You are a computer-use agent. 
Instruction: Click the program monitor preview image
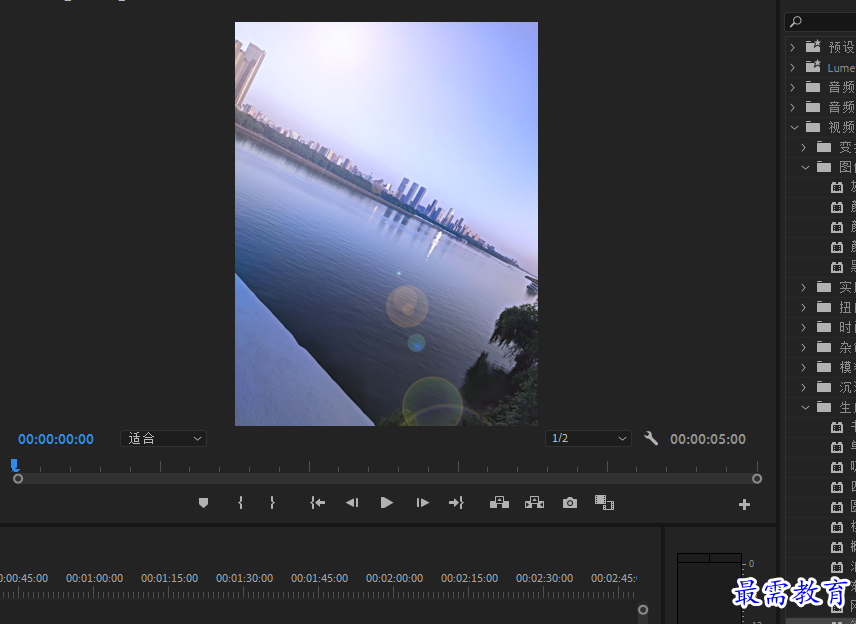(x=386, y=224)
